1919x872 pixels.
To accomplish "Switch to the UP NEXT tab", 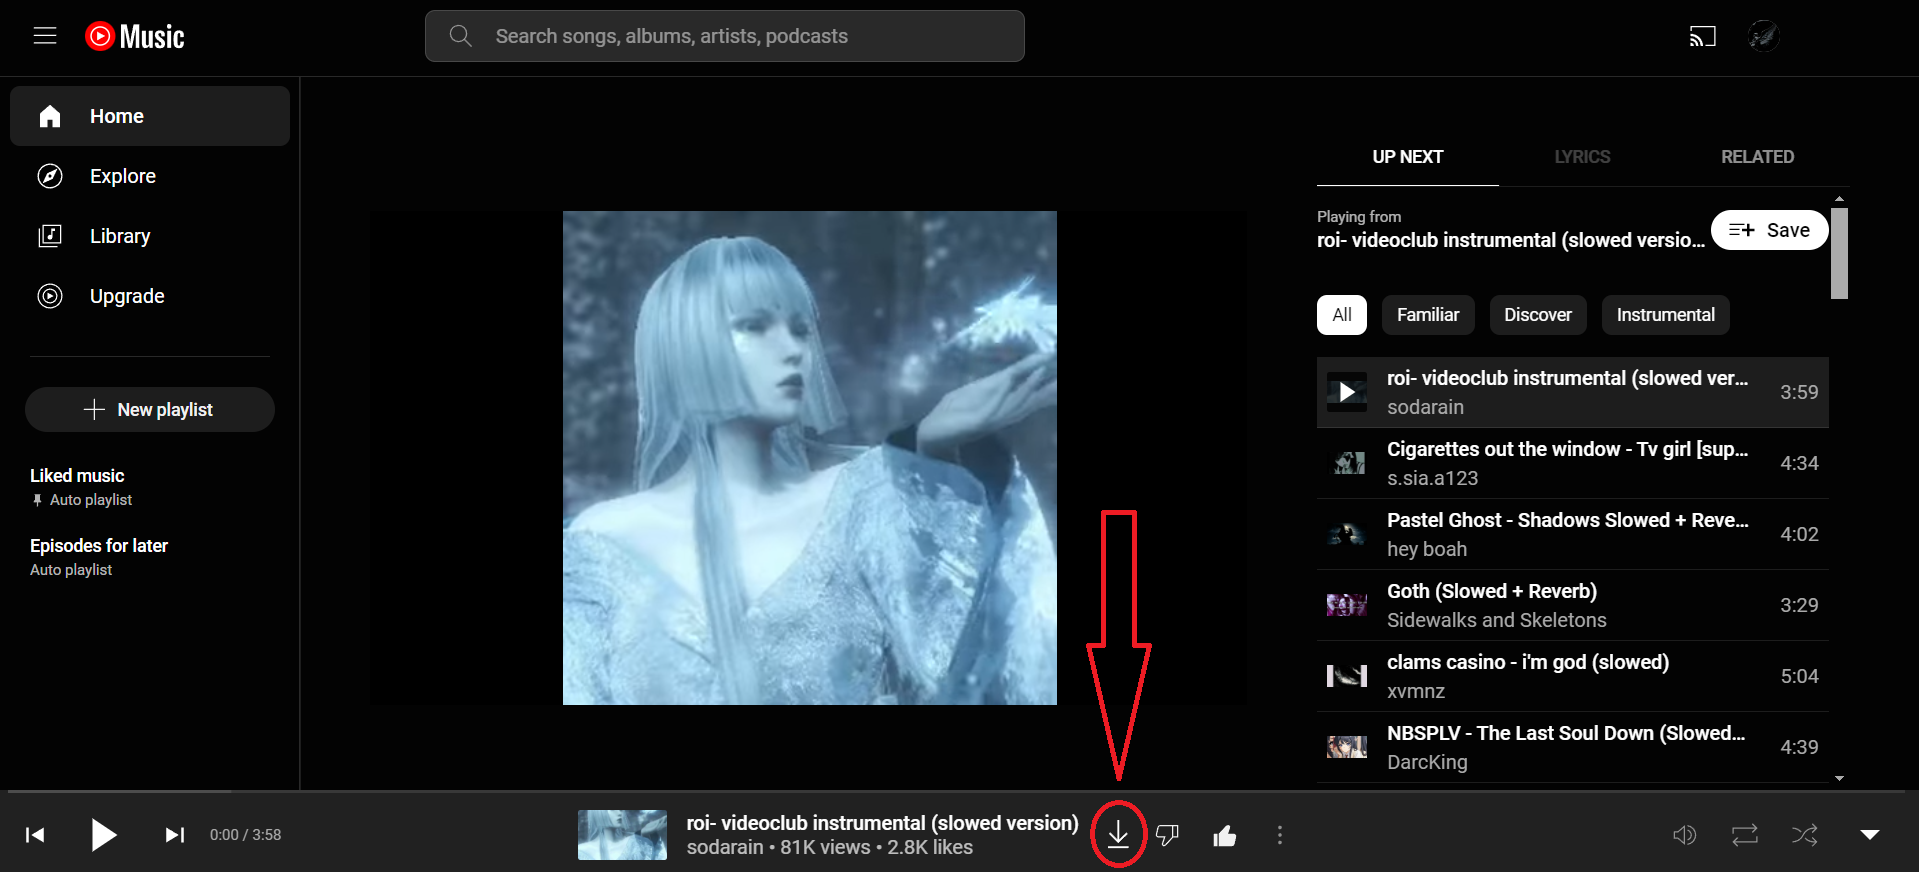I will coord(1407,157).
